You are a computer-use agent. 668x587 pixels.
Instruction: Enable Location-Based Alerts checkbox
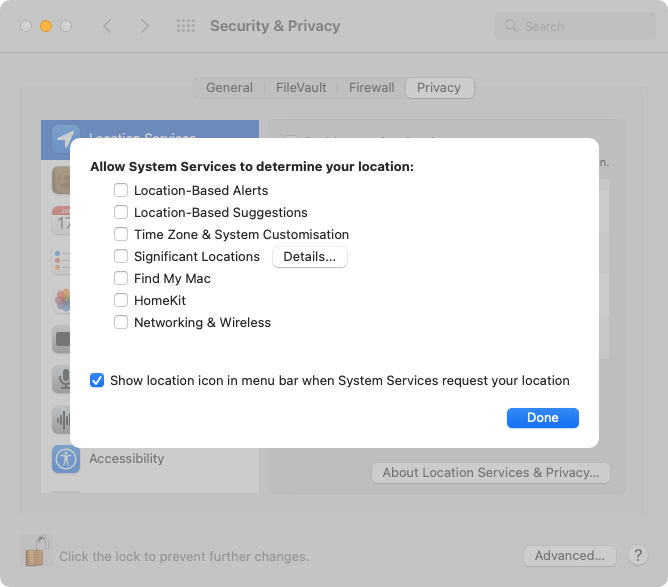(121, 190)
